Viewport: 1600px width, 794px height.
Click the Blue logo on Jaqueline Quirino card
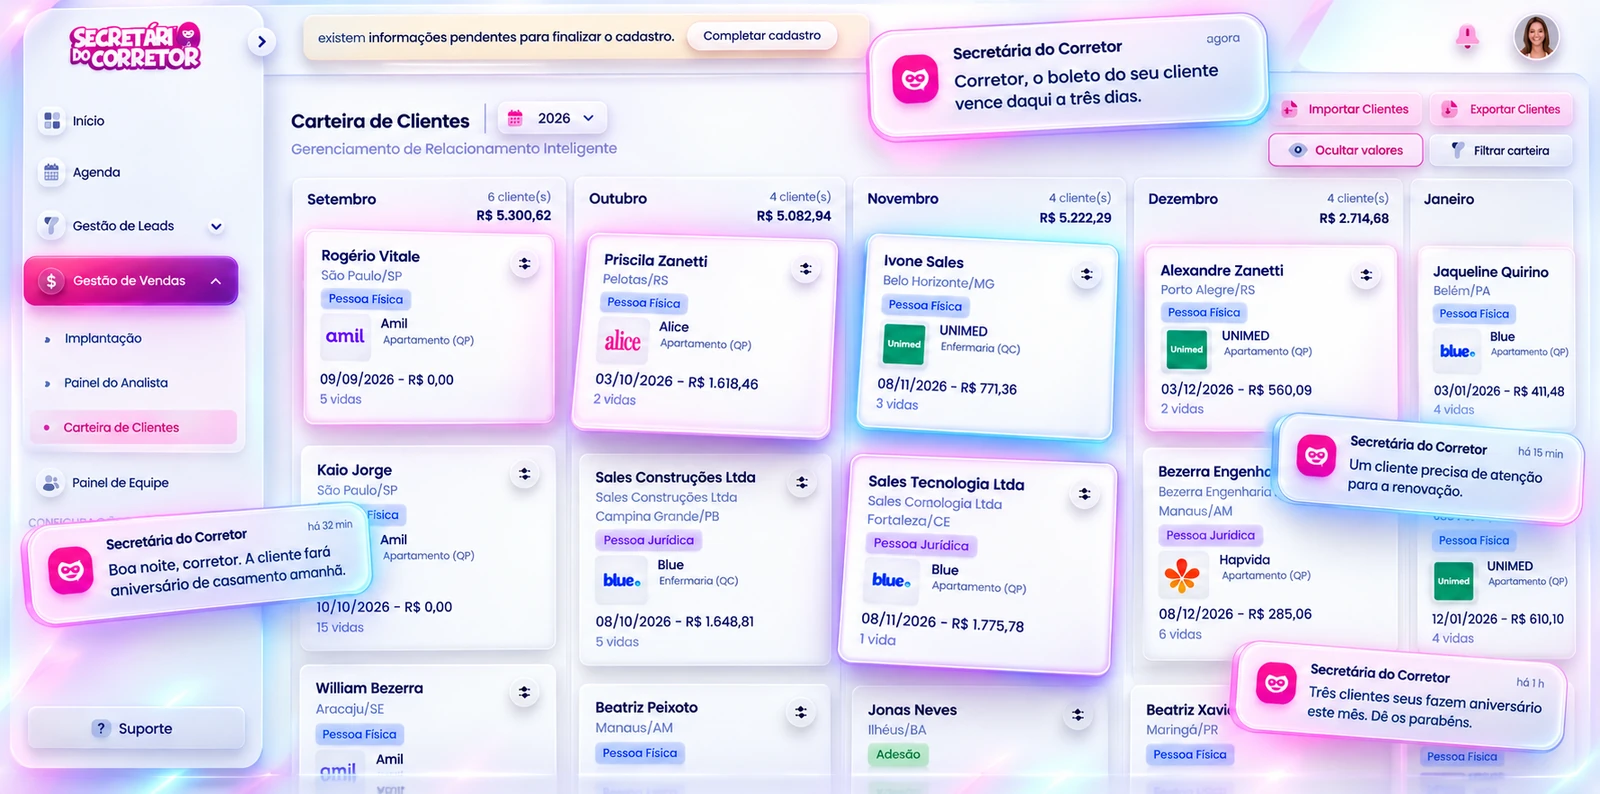click(x=1457, y=351)
